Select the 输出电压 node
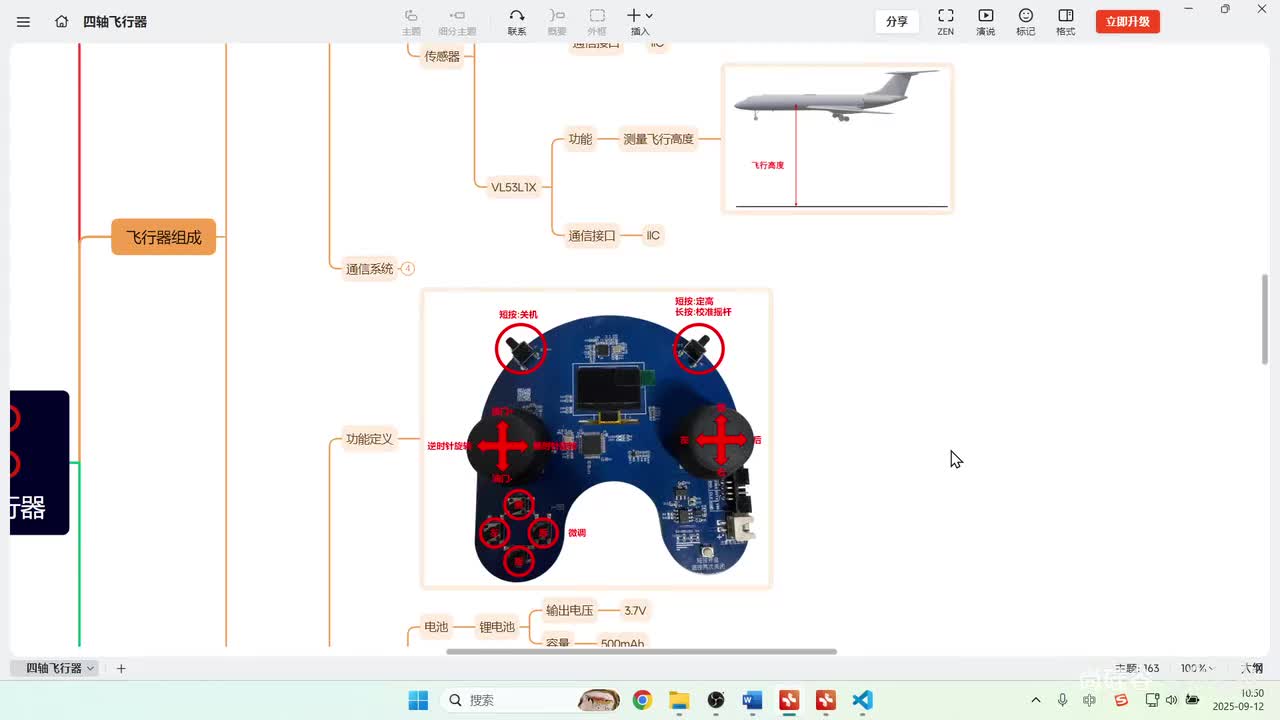 click(570, 610)
